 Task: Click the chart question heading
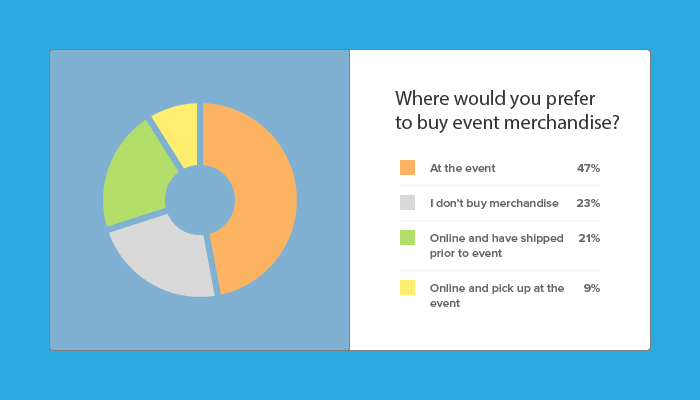(x=507, y=110)
